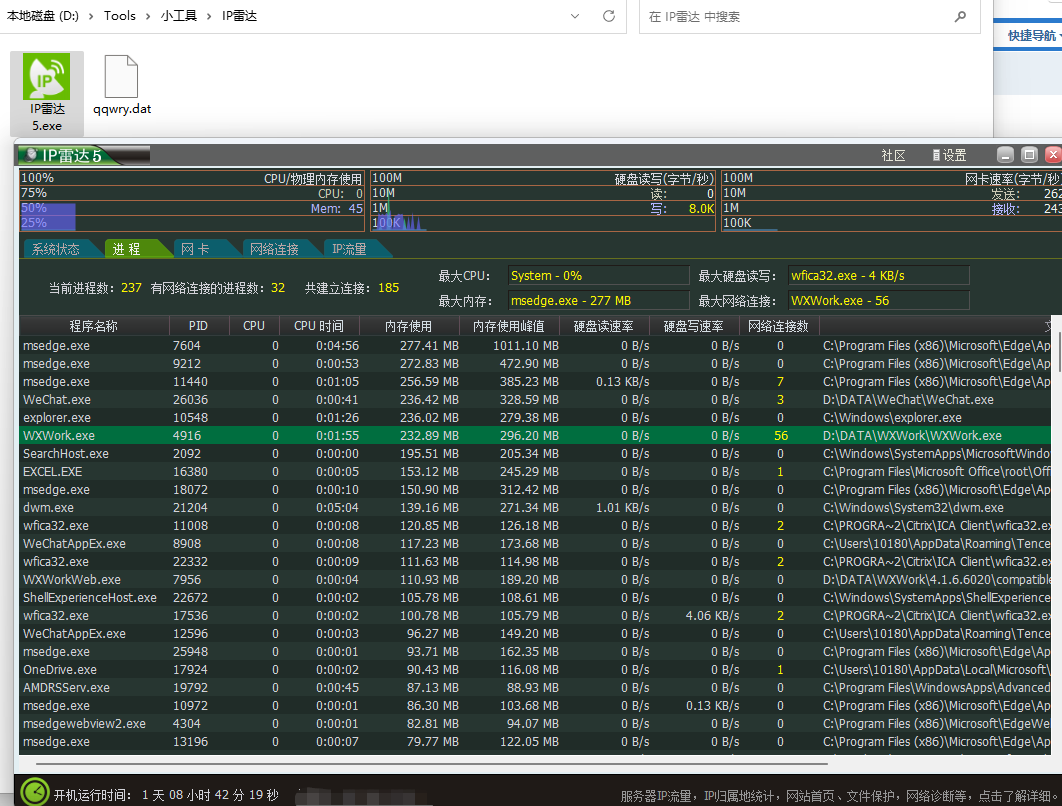
Task: Select the WXWork.exe process row
Action: (x=535, y=436)
